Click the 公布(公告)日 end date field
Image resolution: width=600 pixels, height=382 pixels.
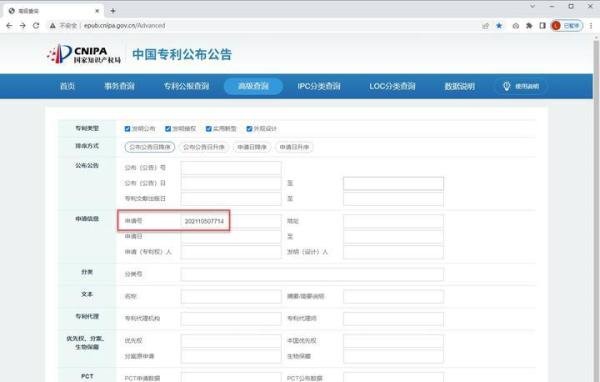(393, 183)
